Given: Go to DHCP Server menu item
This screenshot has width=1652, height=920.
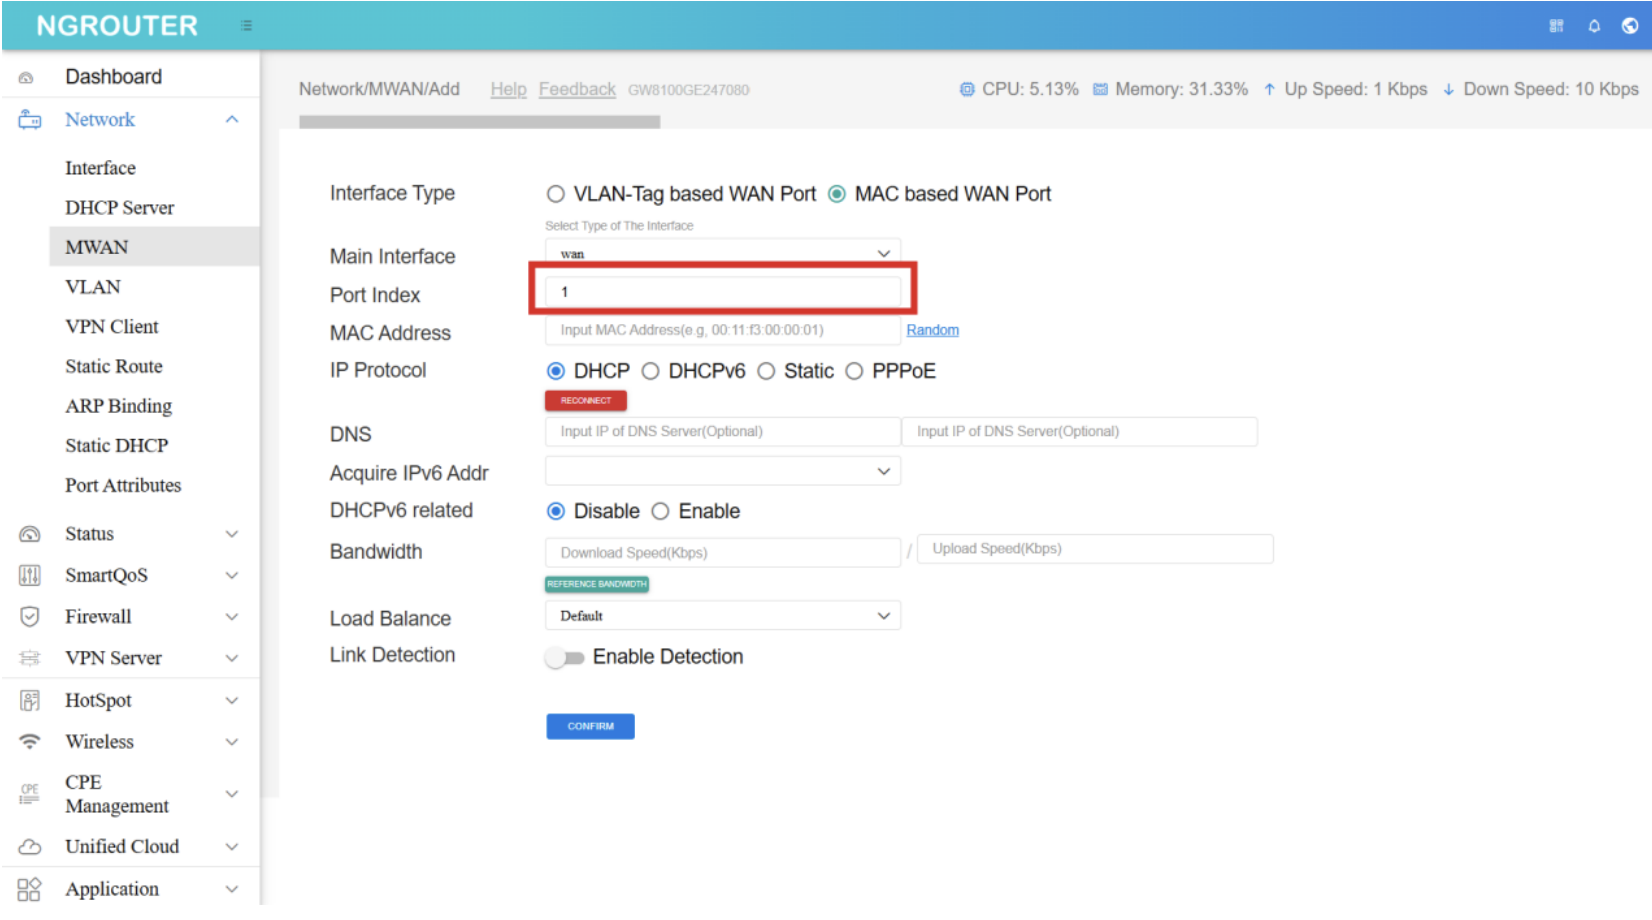Looking at the screenshot, I should (x=119, y=208).
